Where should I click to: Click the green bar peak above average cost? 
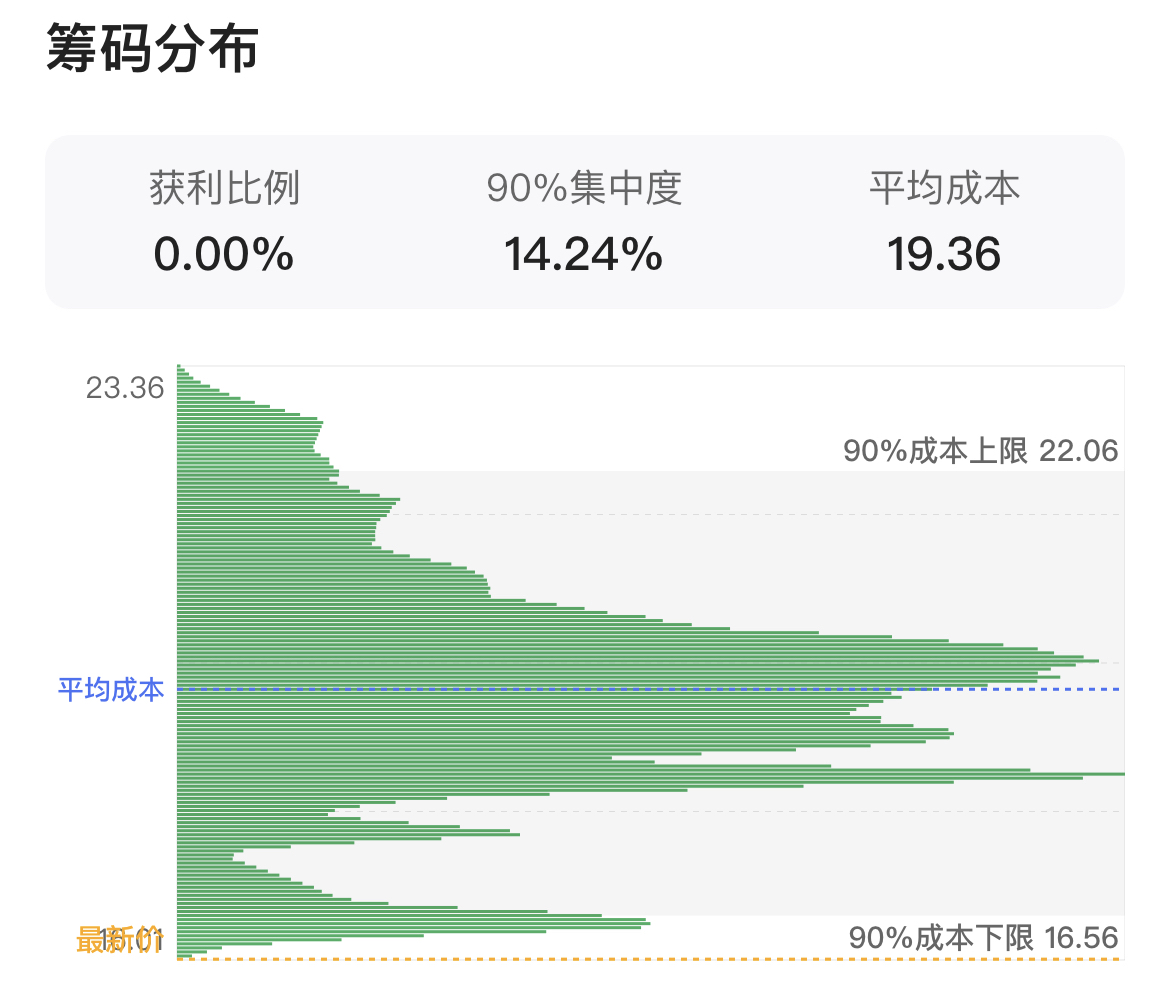pyautogui.click(x=638, y=660)
